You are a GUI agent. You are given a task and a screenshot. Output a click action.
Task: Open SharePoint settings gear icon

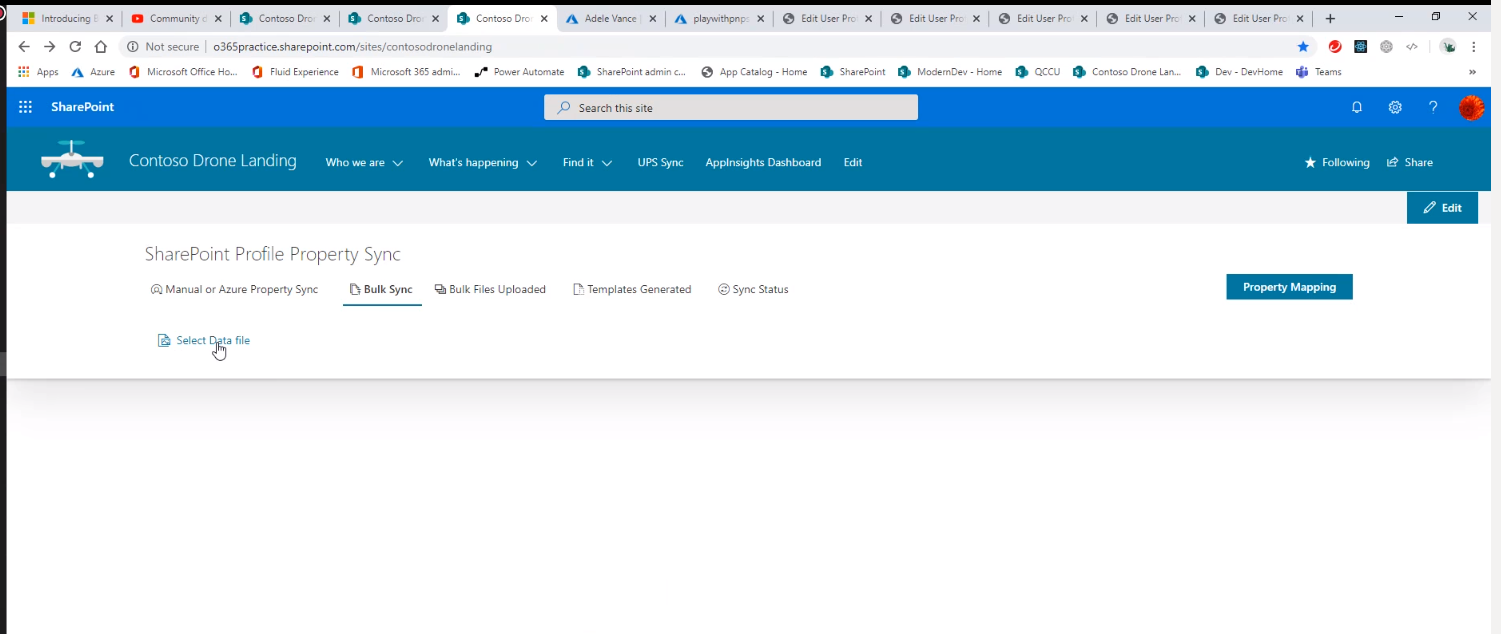[x=1395, y=107]
